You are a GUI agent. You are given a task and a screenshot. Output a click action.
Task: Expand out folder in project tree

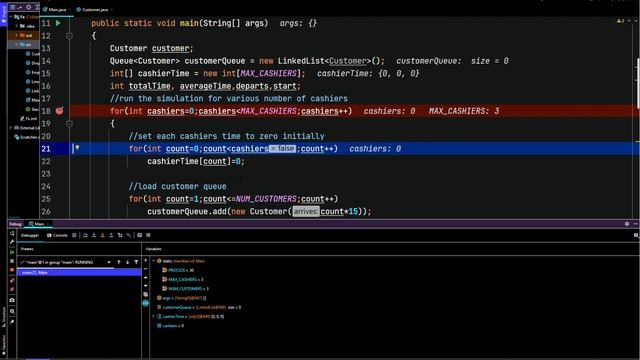[17, 35]
